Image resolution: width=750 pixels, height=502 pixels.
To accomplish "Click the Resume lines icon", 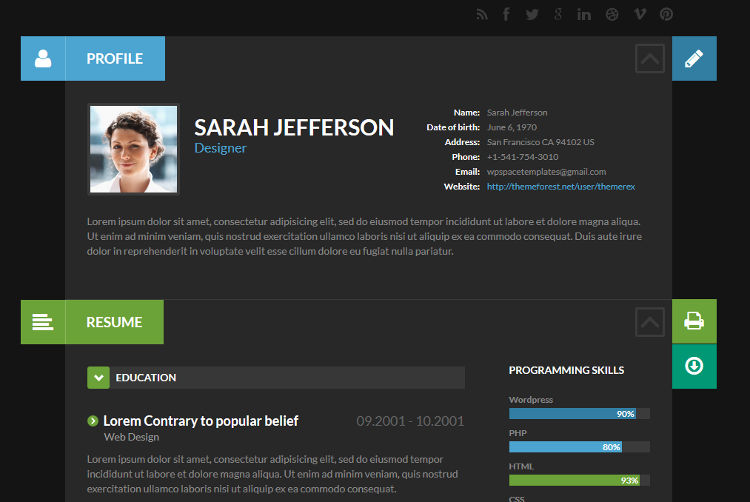I will (43, 322).
